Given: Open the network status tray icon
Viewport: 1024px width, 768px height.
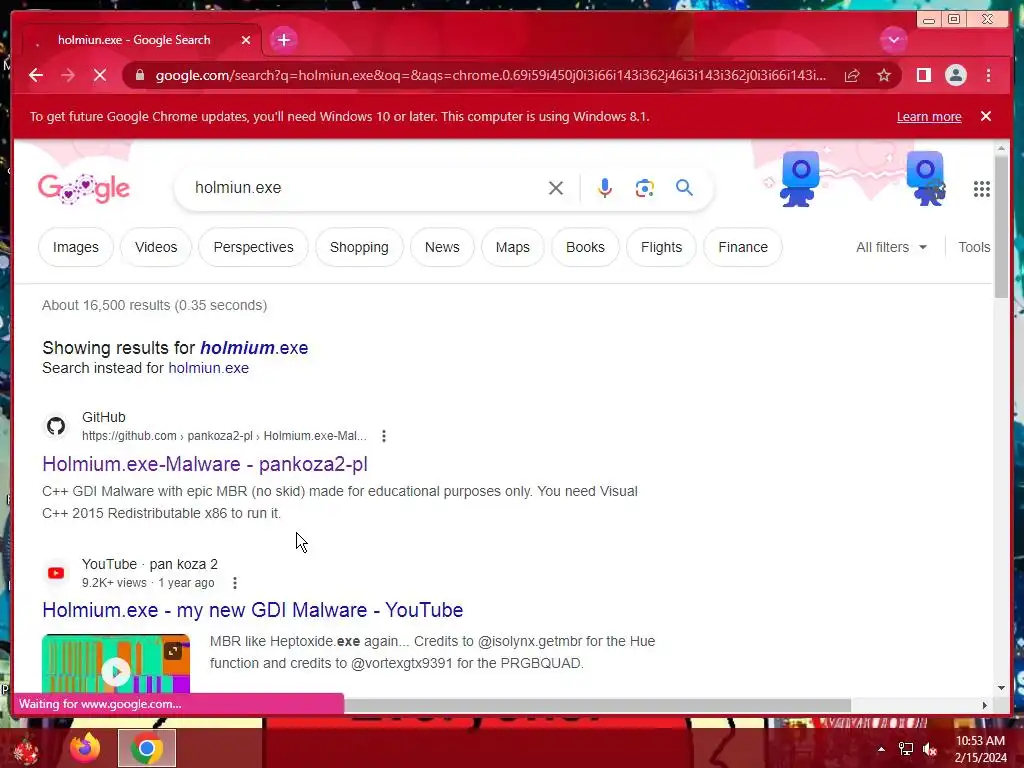Looking at the screenshot, I should pyautogui.click(x=906, y=749).
